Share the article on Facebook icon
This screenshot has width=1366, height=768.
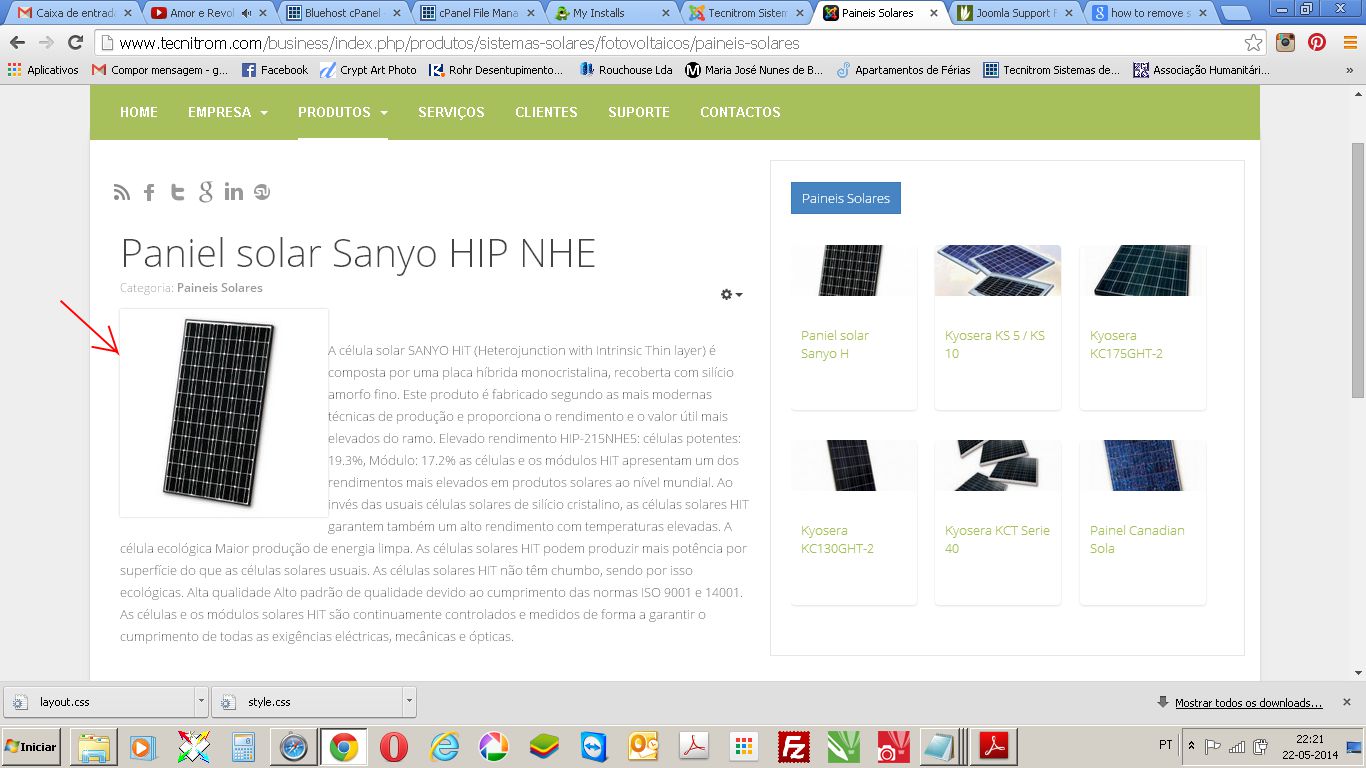tap(149, 192)
